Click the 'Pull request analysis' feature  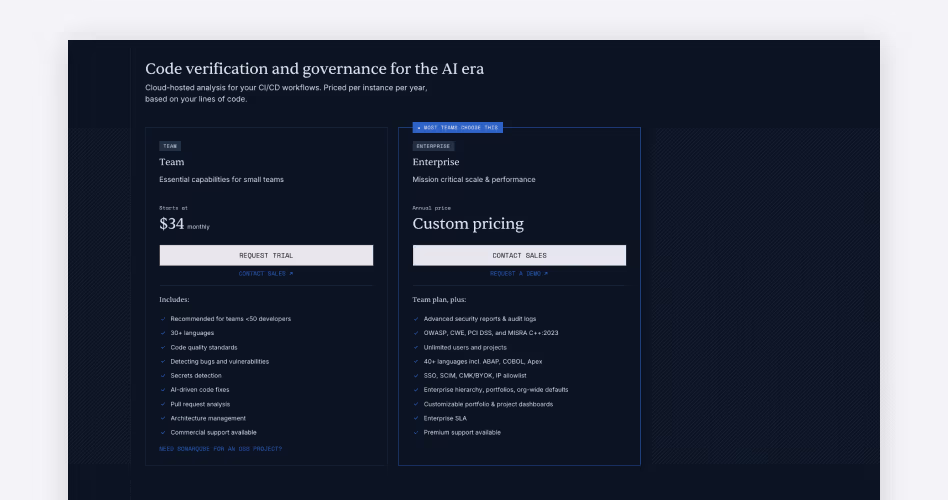tap(200, 404)
